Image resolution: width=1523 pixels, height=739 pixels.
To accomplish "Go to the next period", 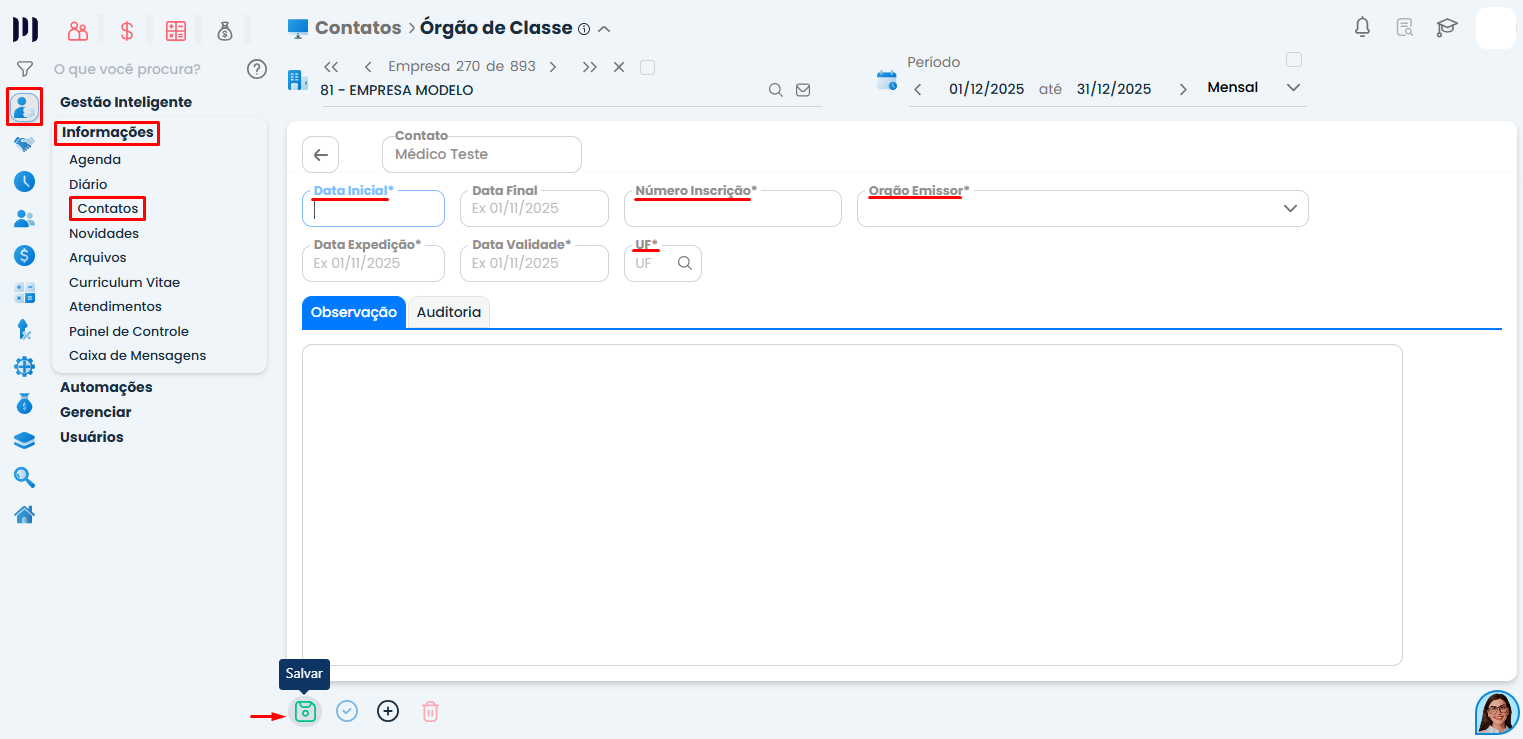I will click(x=1183, y=89).
